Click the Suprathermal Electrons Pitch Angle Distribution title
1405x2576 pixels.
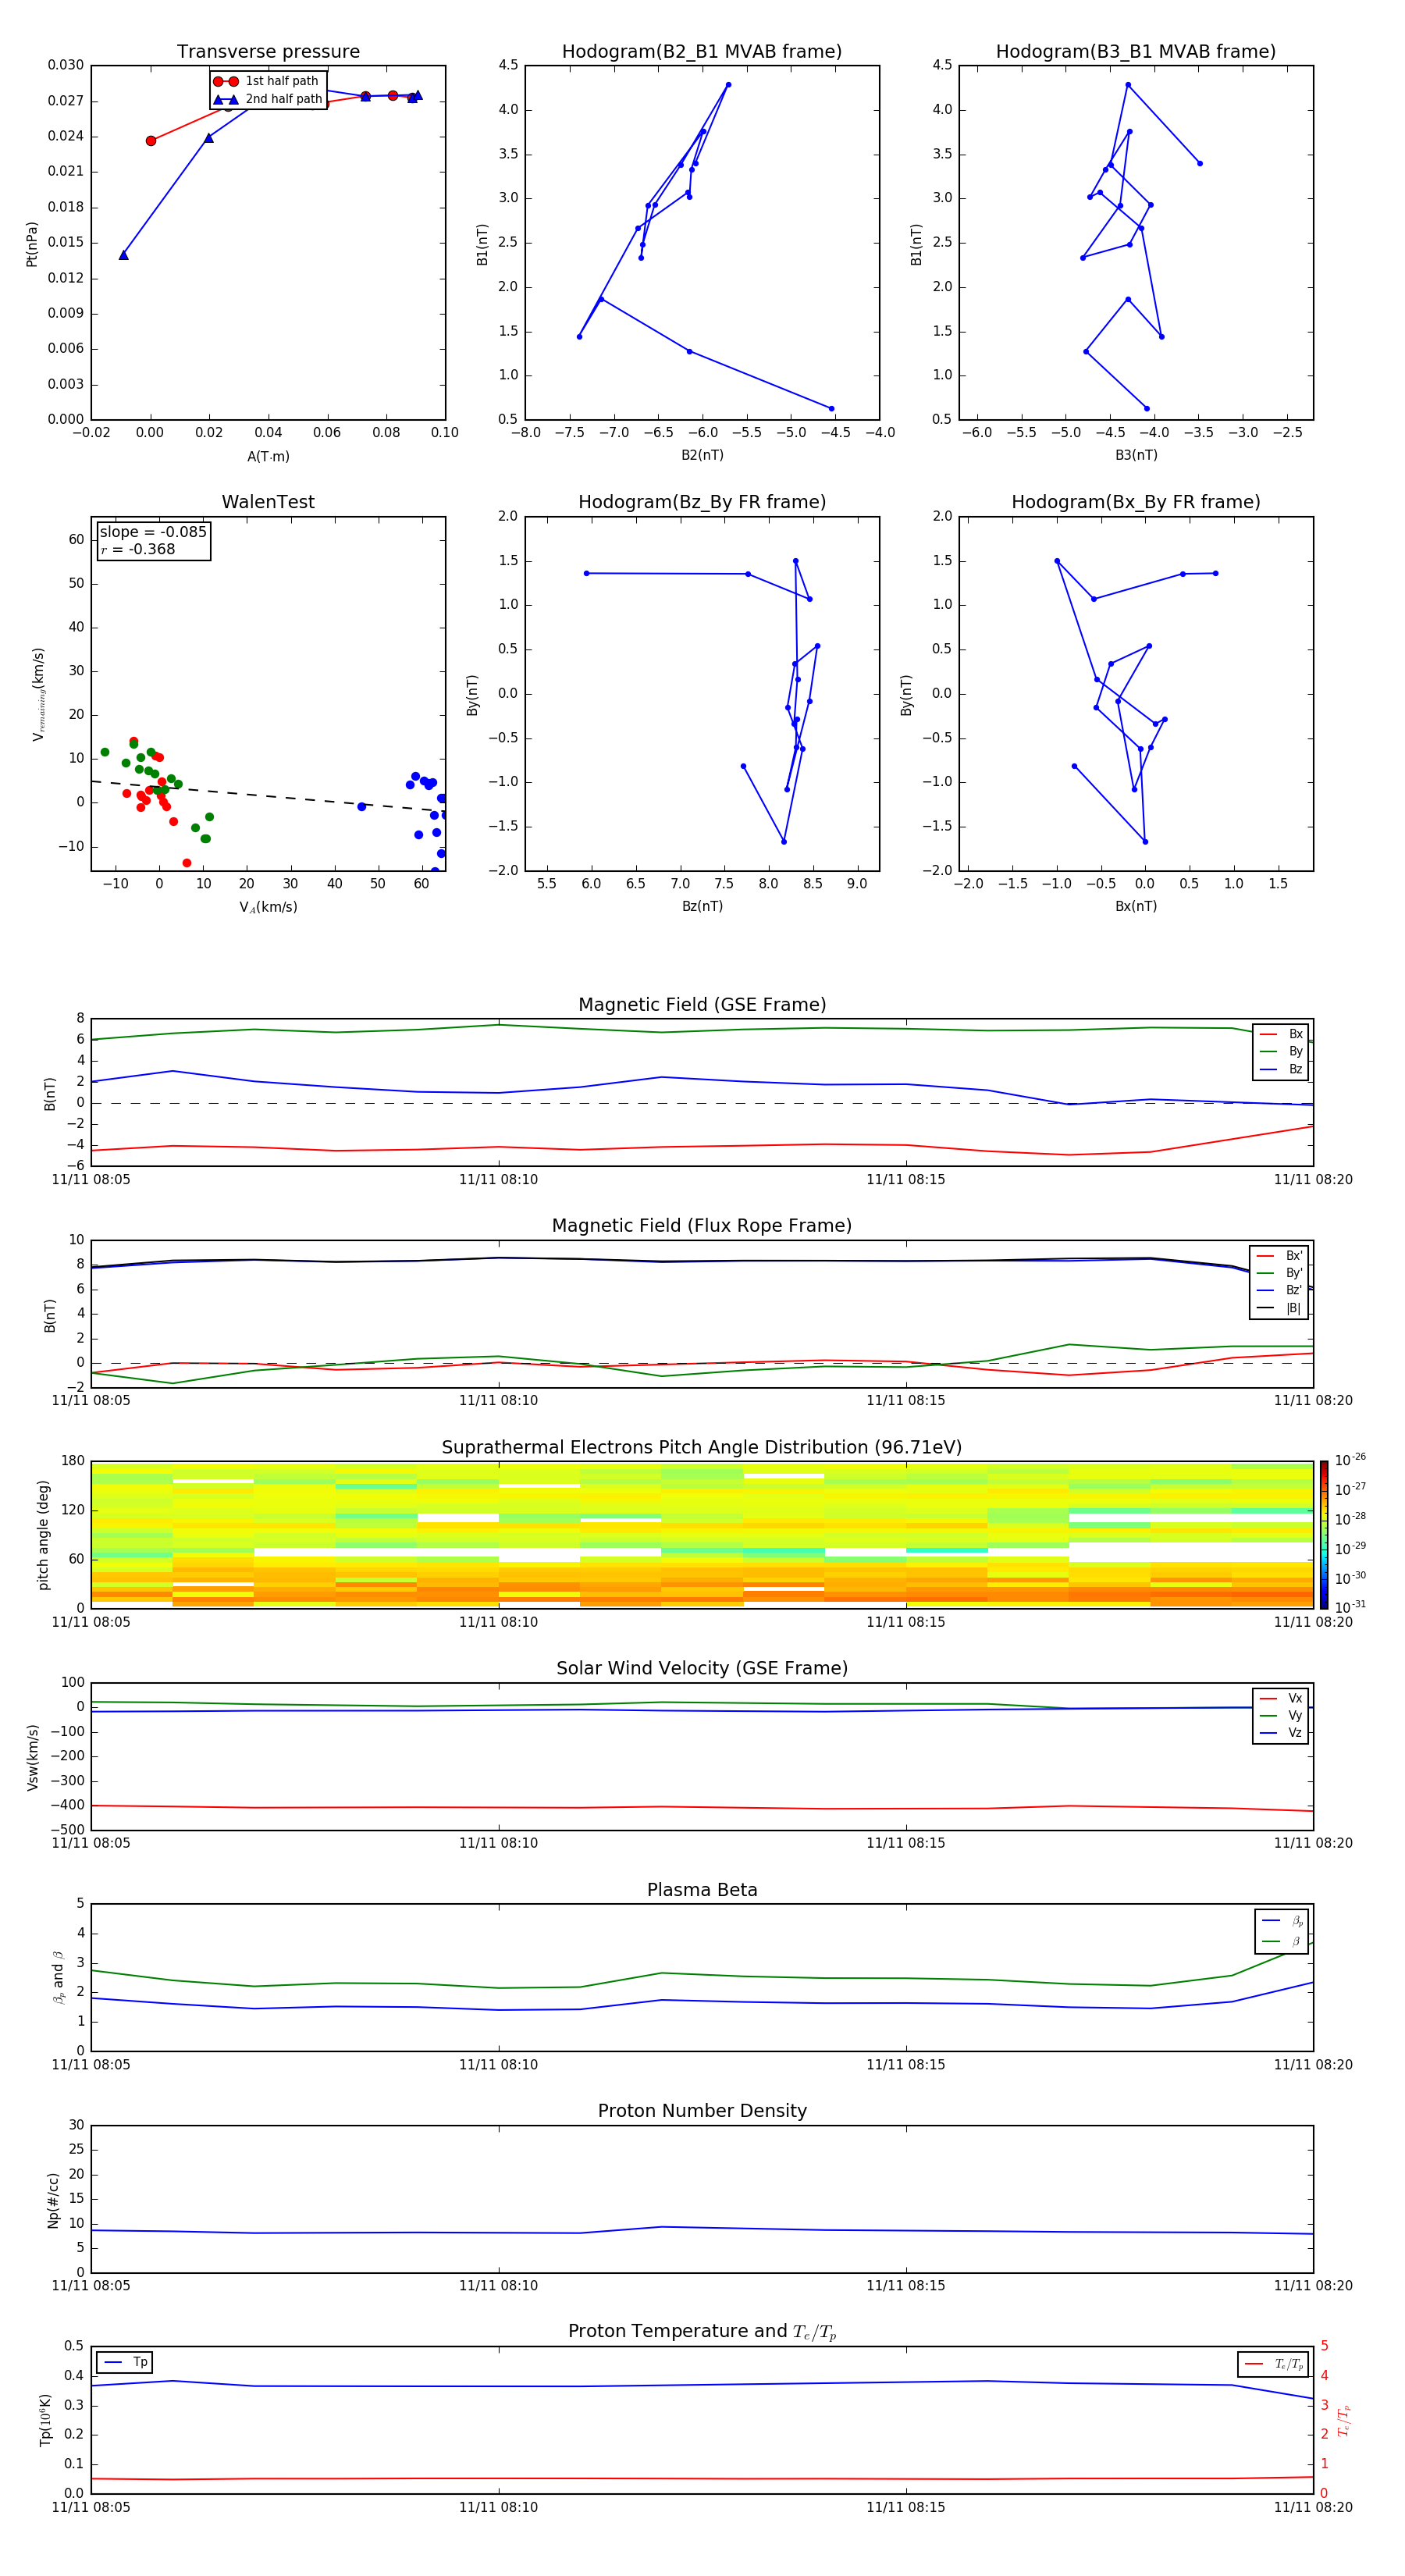click(x=702, y=1448)
